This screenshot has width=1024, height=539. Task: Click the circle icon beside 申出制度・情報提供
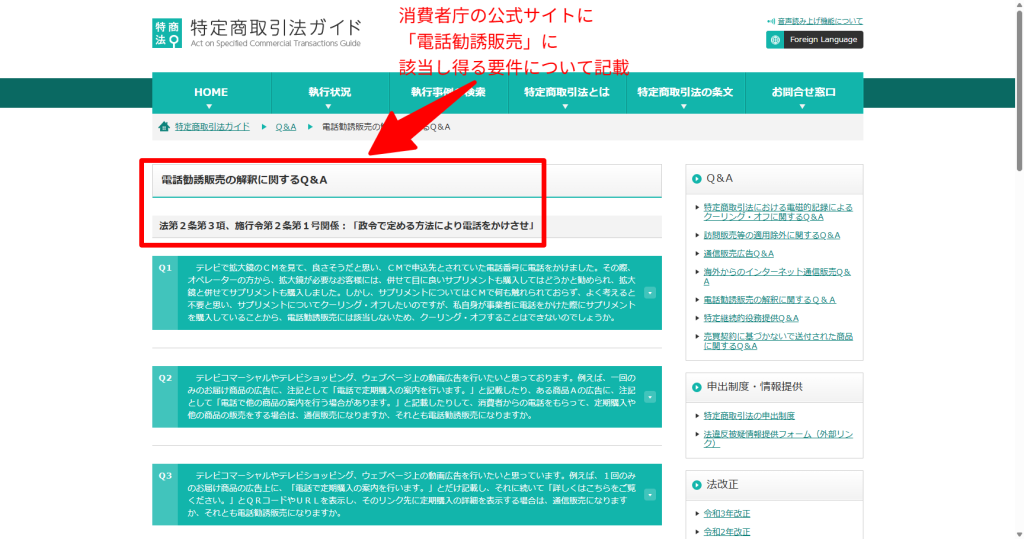click(696, 387)
